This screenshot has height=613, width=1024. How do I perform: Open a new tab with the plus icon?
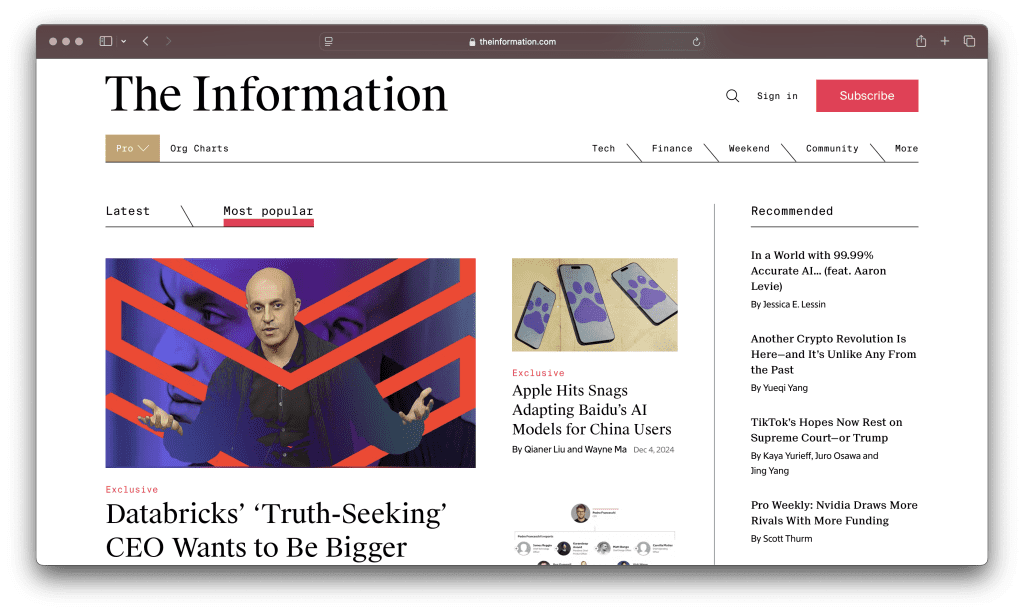[944, 41]
